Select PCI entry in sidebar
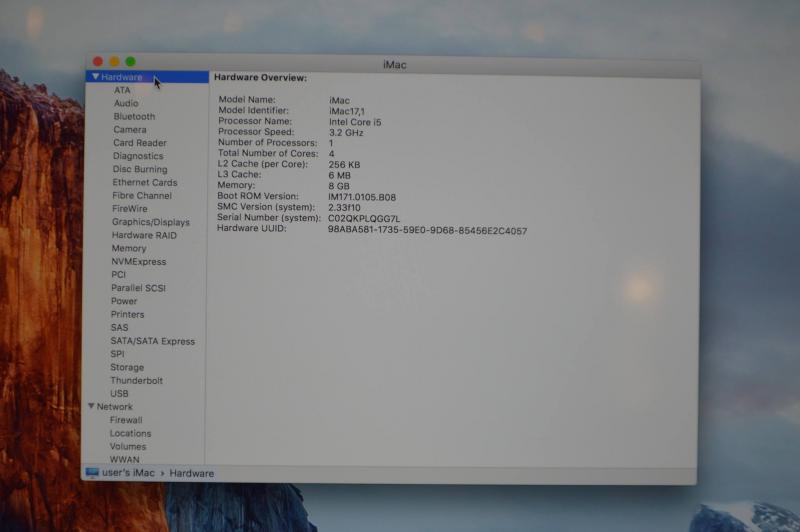Viewport: 800px width, 532px height. click(118, 274)
